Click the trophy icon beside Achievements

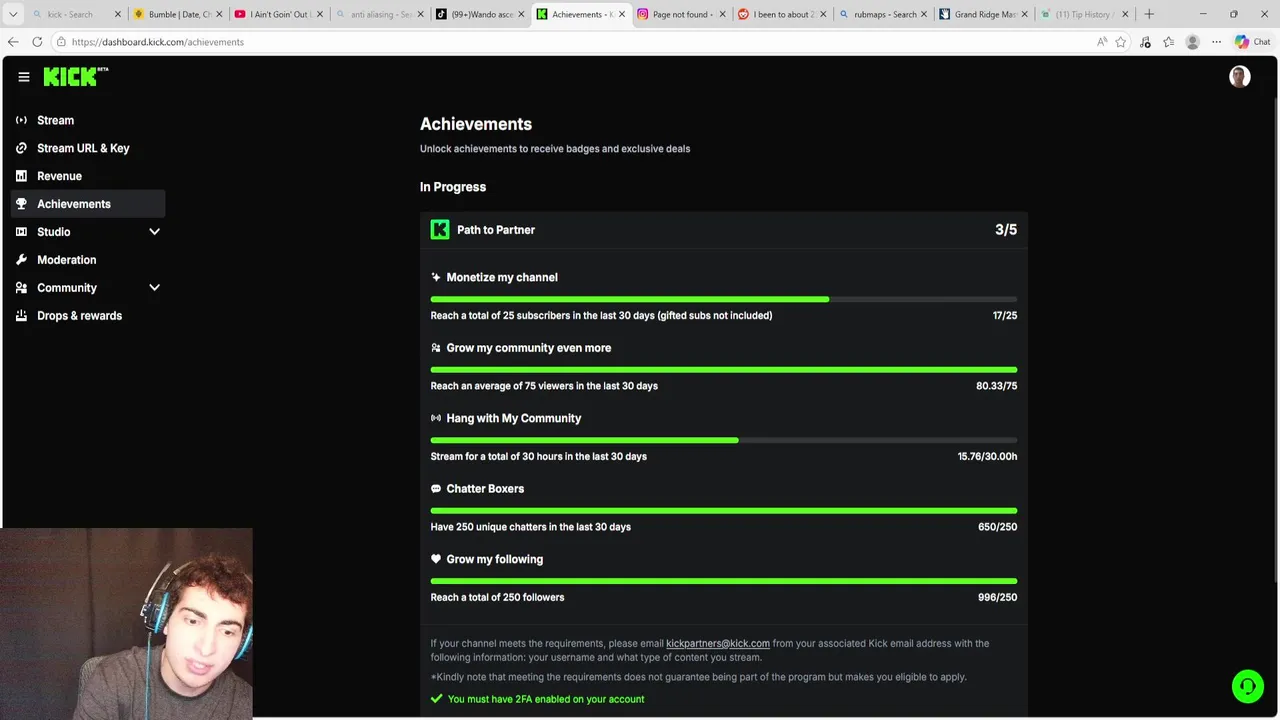21,204
